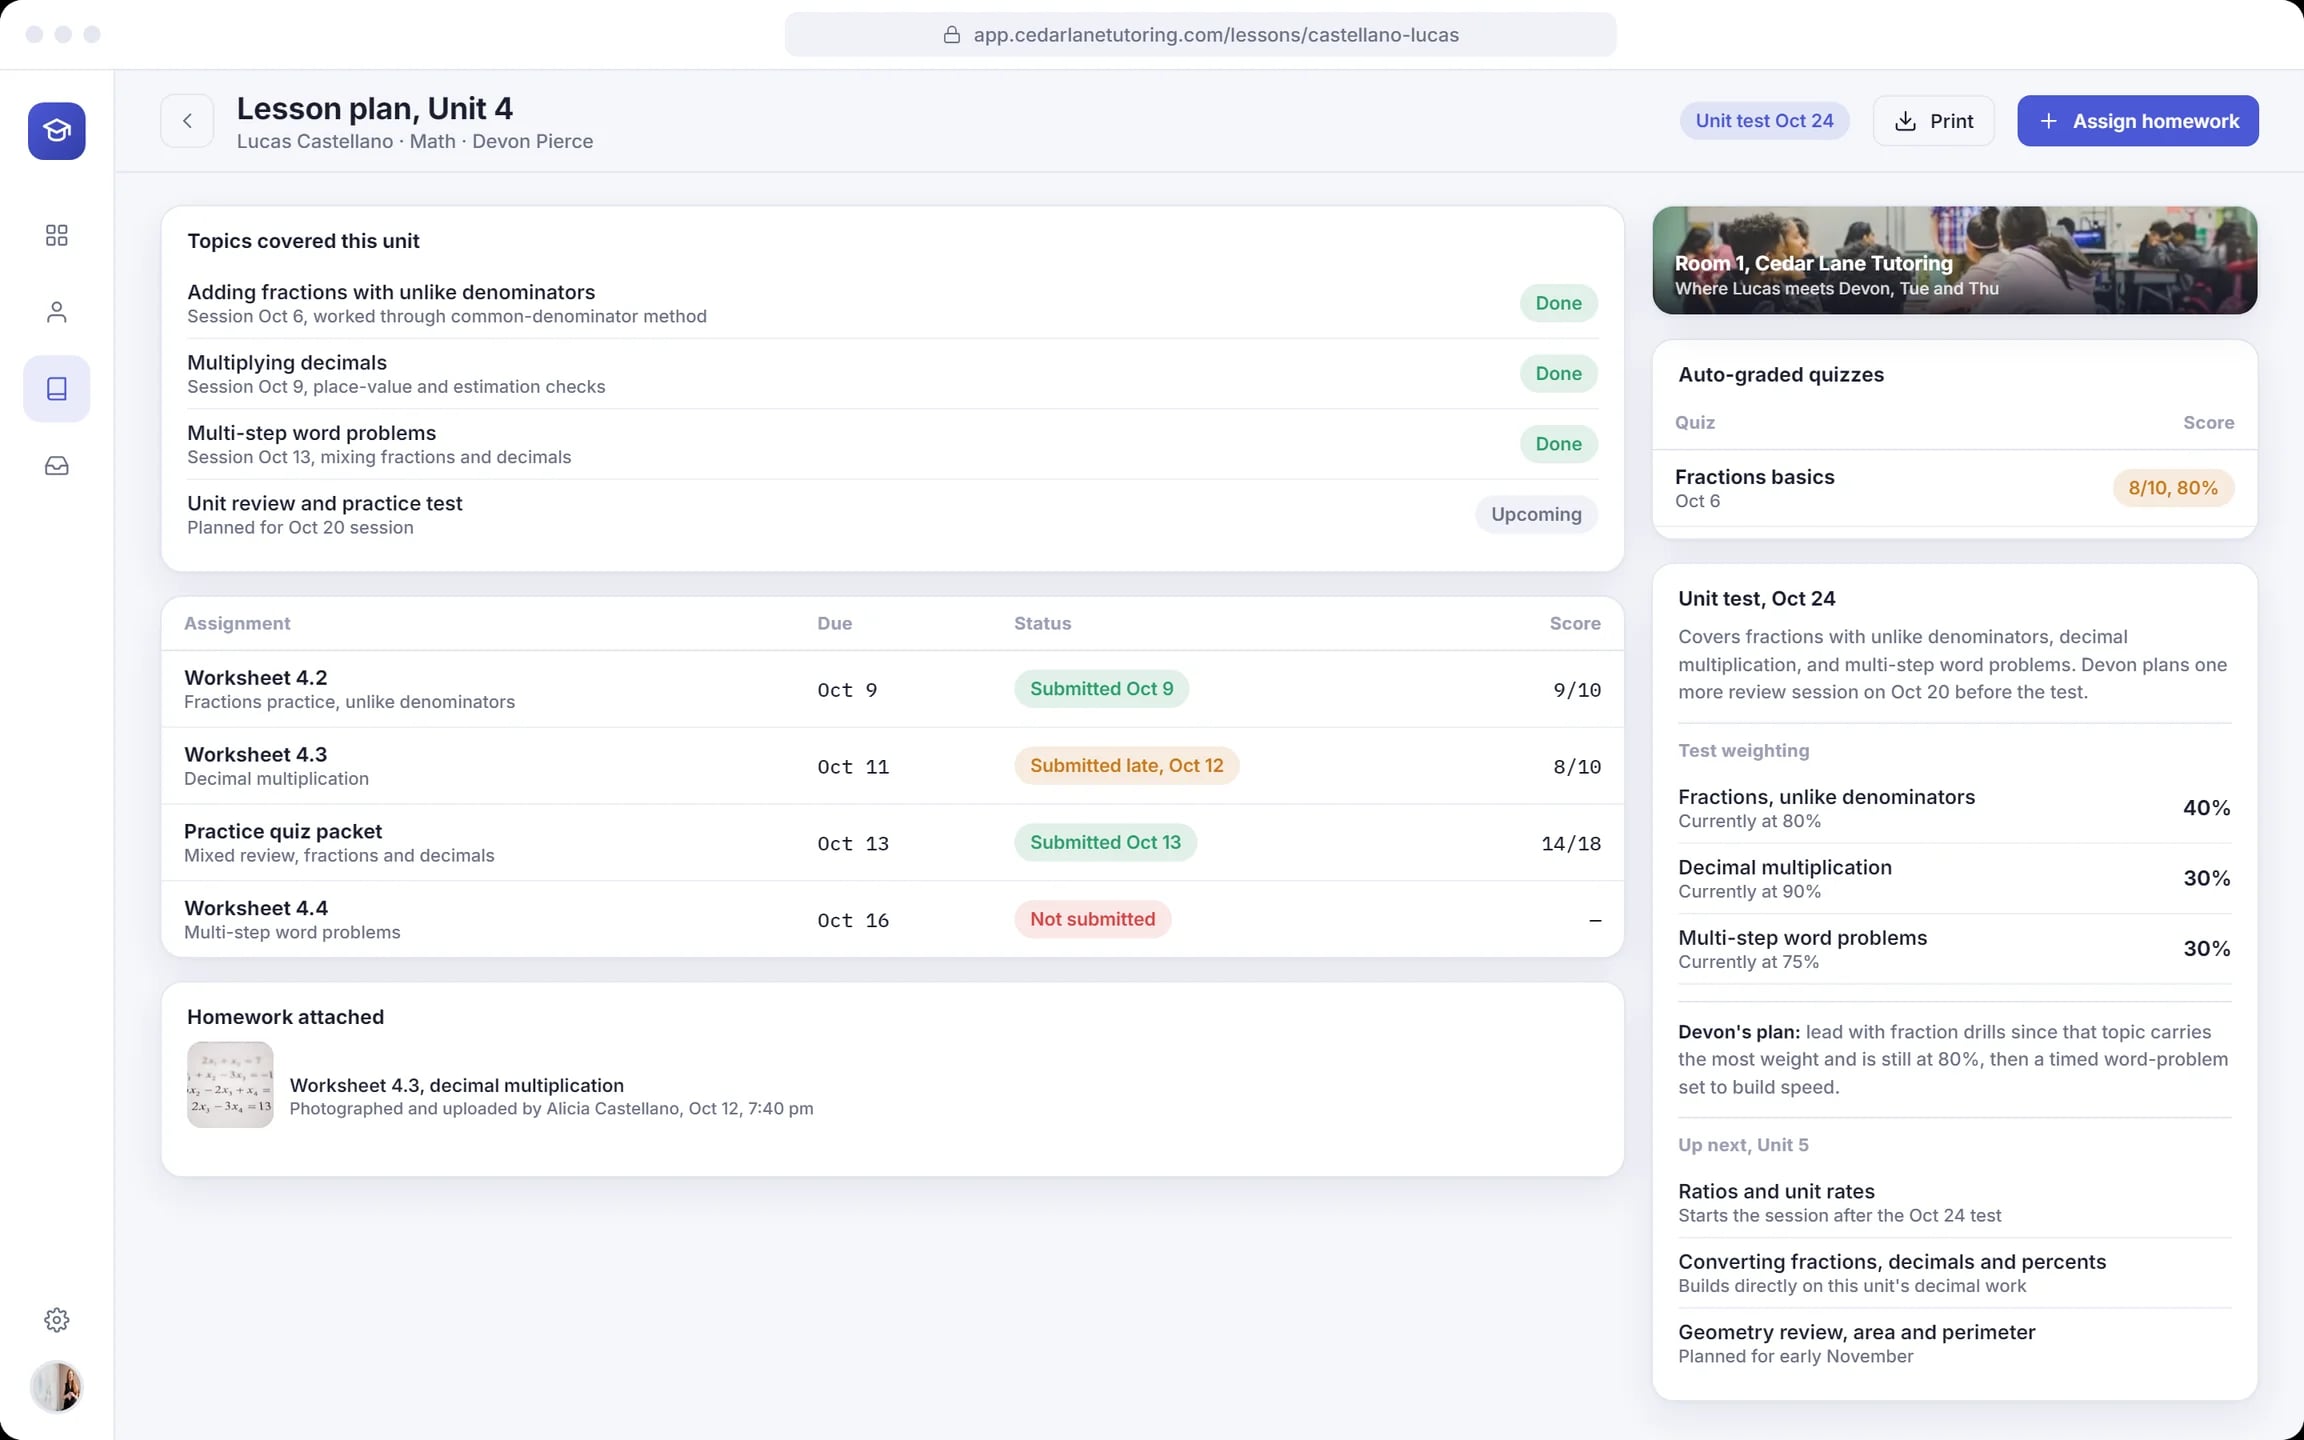Open the Worksheet 4.3 homework photo thumbnail
Image resolution: width=2304 pixels, height=1440 pixels.
pos(230,1085)
